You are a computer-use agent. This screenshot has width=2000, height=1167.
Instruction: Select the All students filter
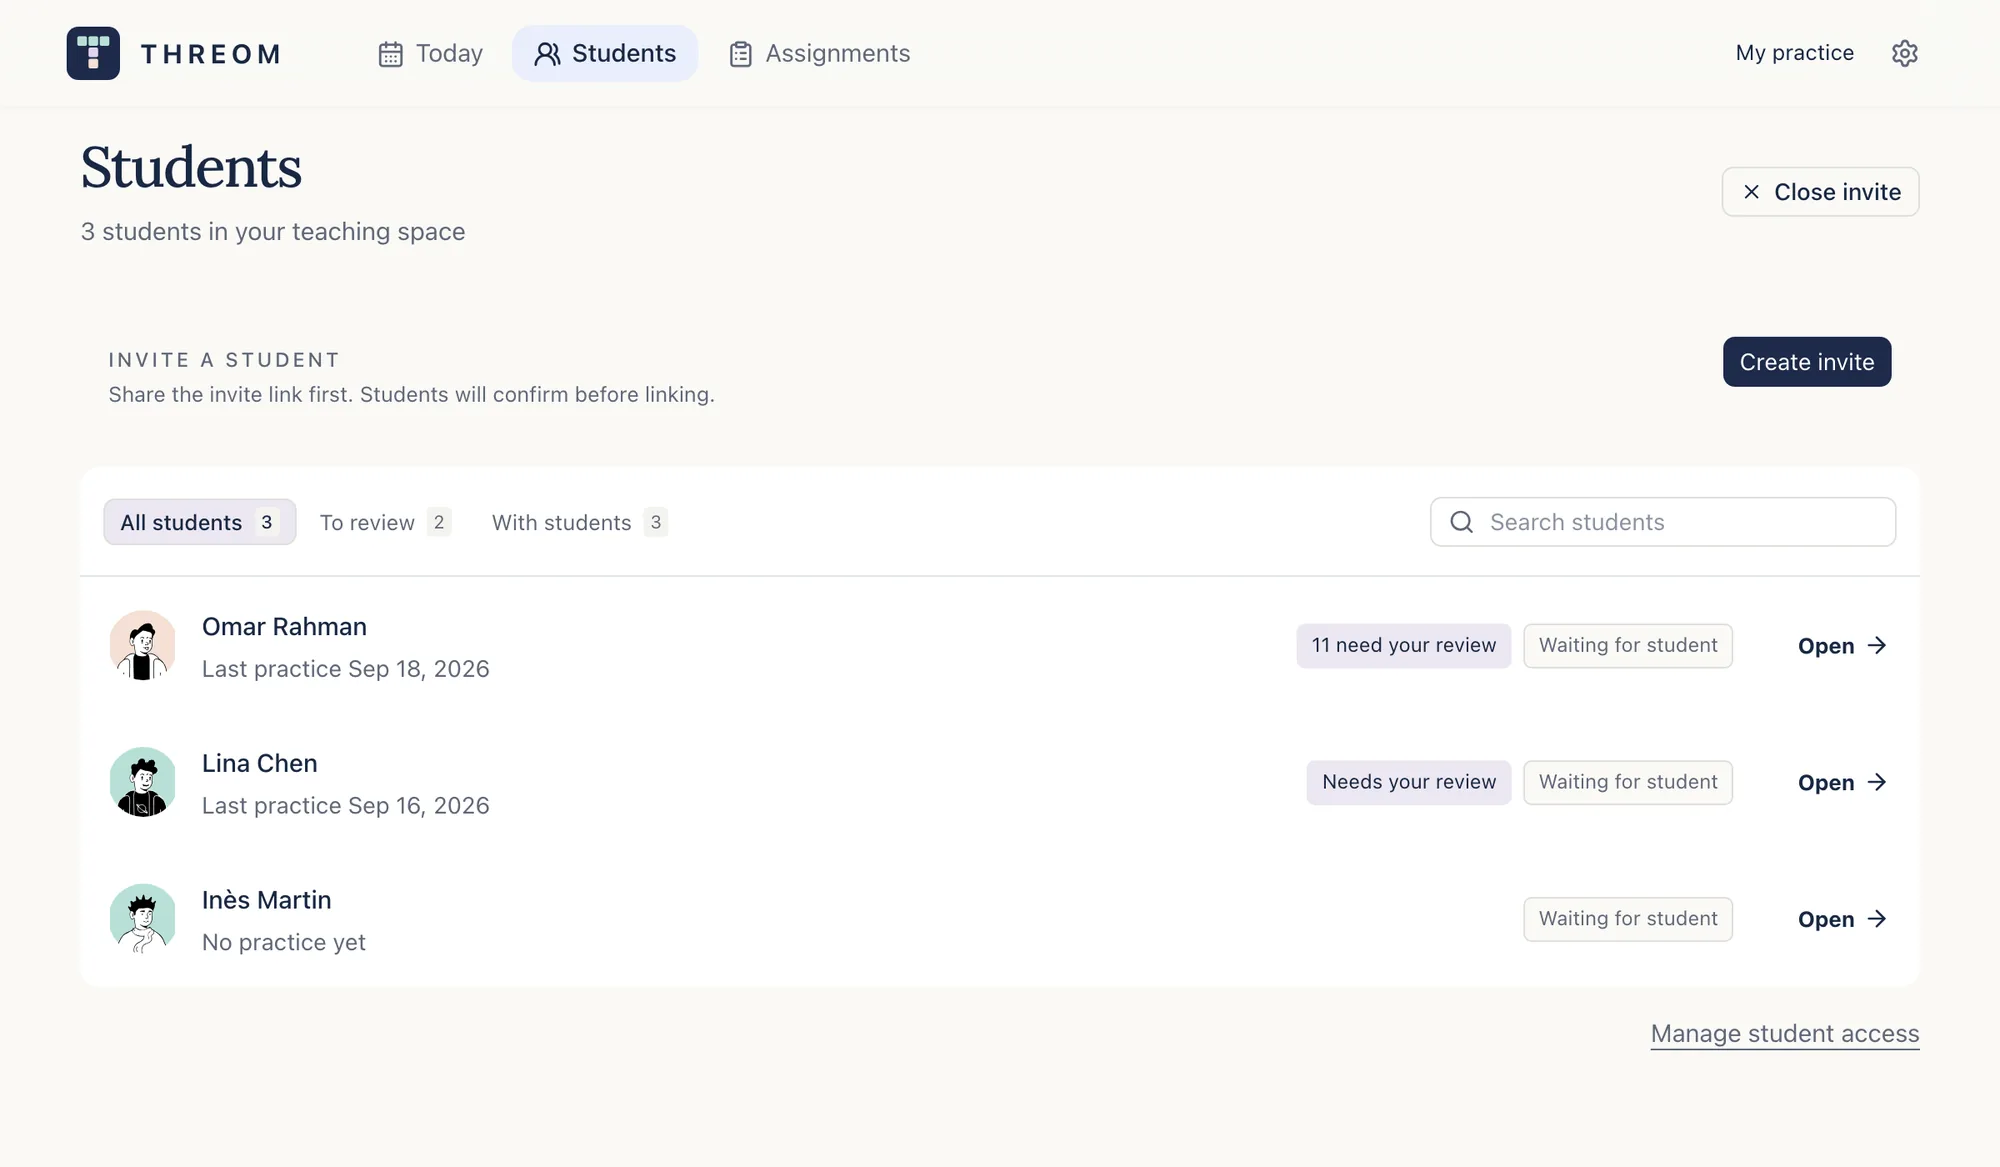200,522
